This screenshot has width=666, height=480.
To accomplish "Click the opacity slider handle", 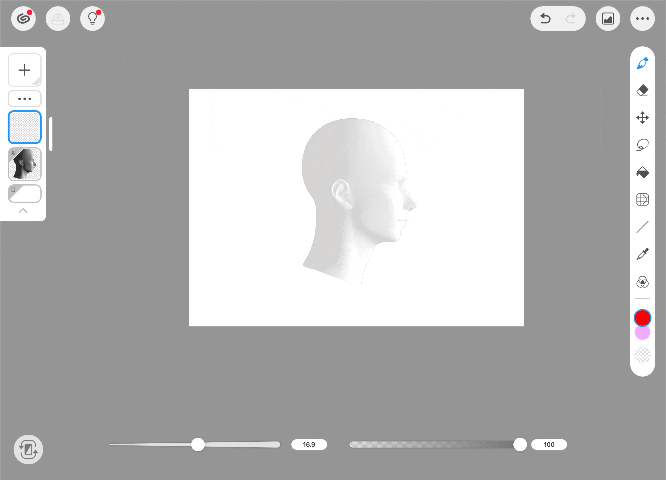I will 520,445.
